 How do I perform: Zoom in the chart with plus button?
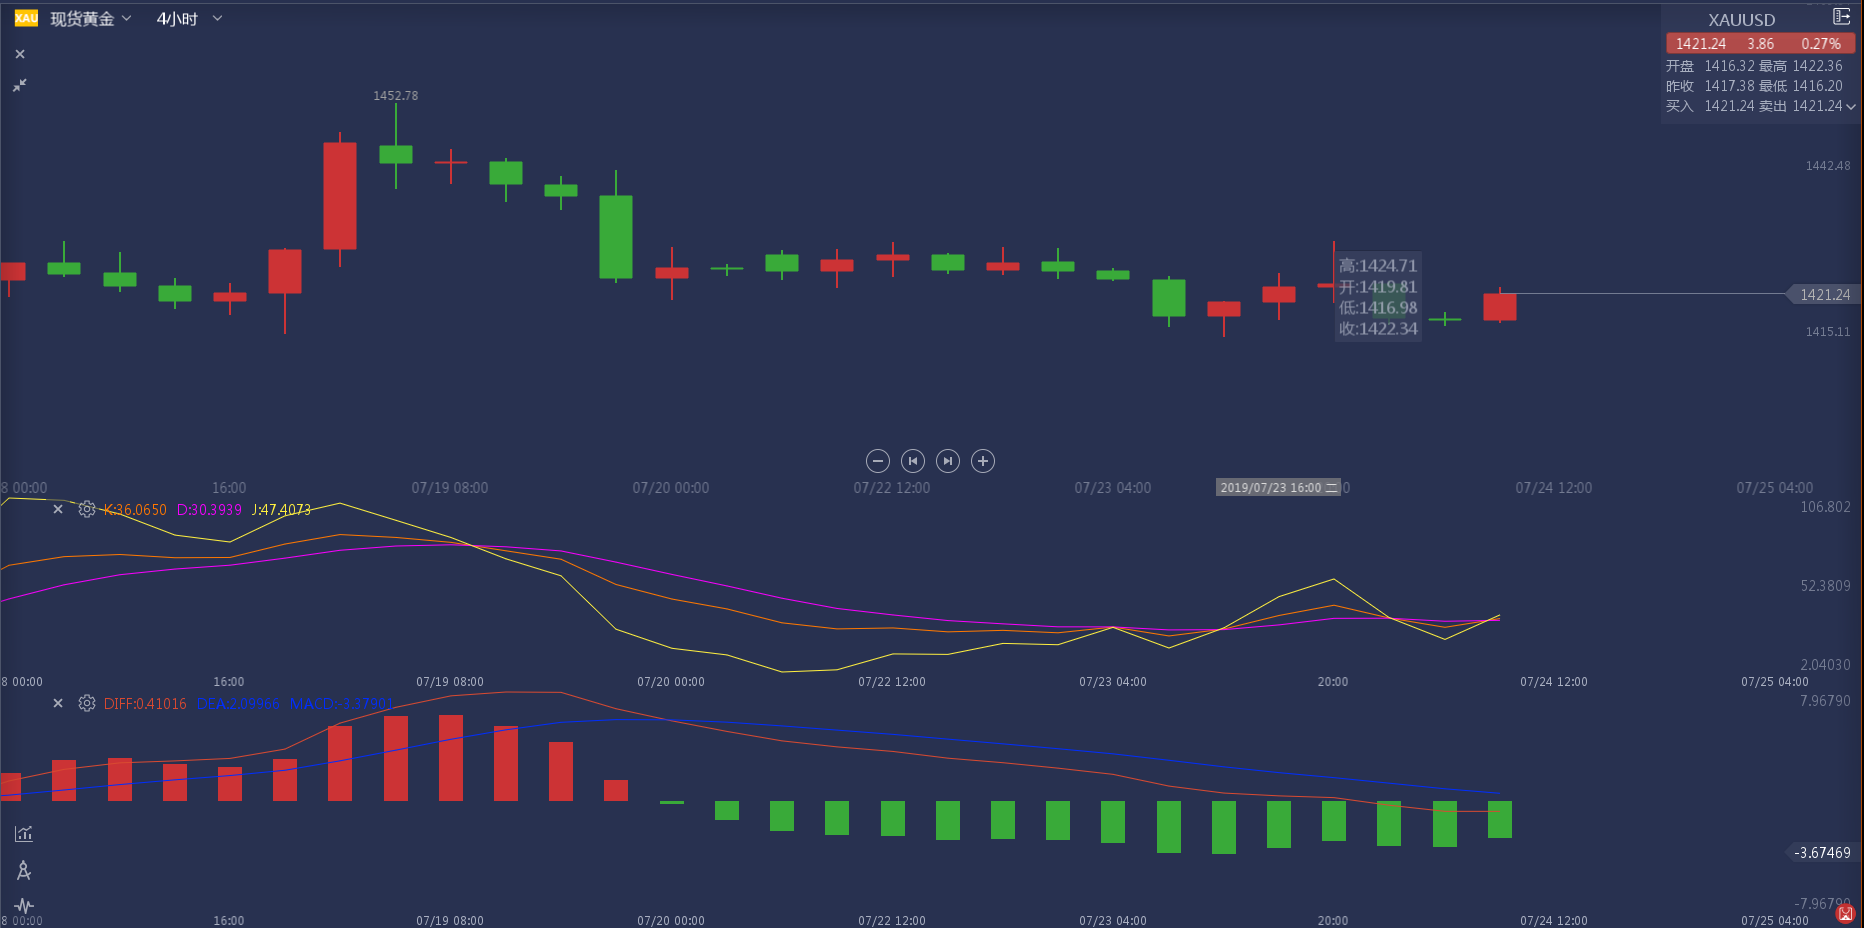(983, 461)
